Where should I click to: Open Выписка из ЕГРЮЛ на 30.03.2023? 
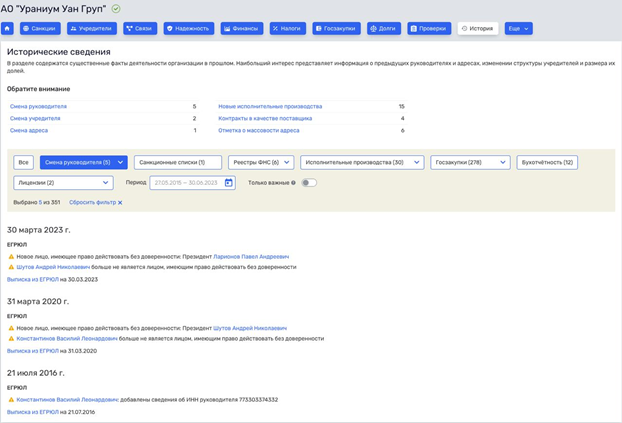(33, 279)
